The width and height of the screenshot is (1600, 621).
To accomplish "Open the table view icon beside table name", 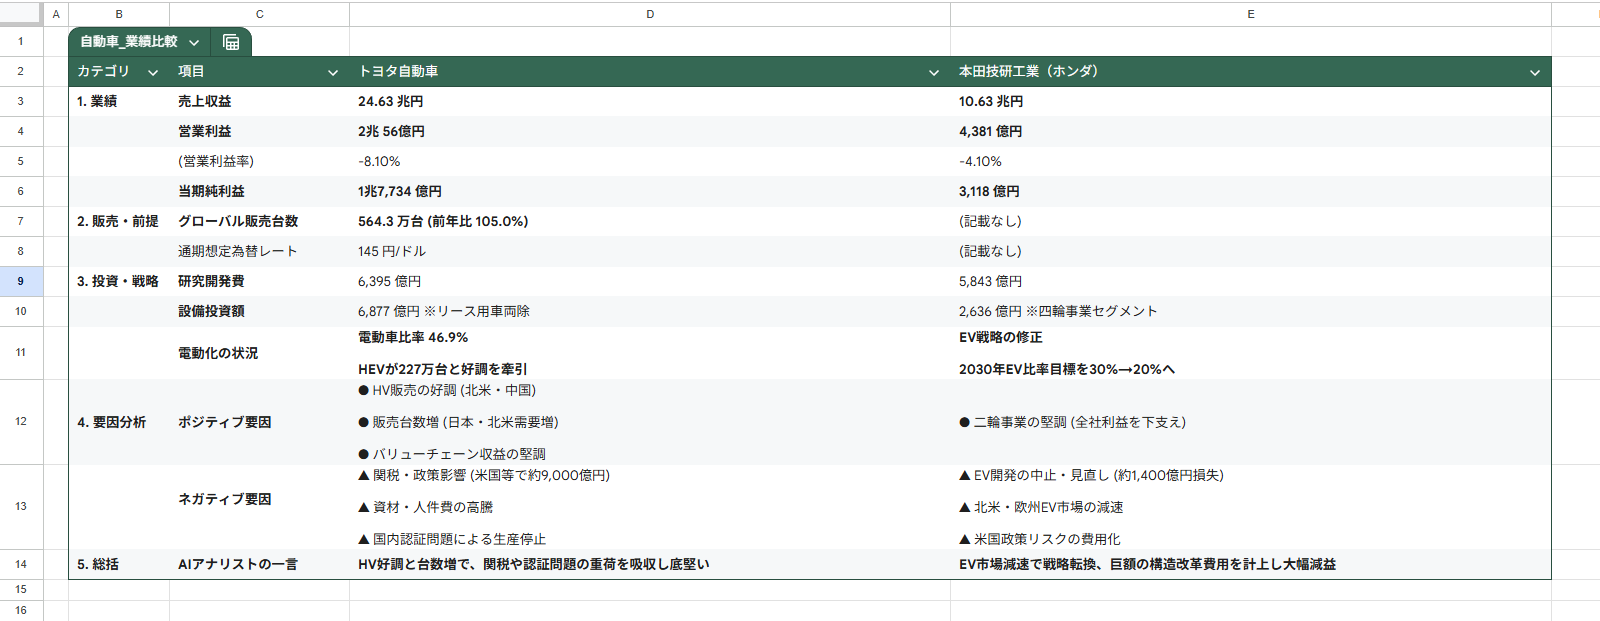I will pyautogui.click(x=231, y=42).
